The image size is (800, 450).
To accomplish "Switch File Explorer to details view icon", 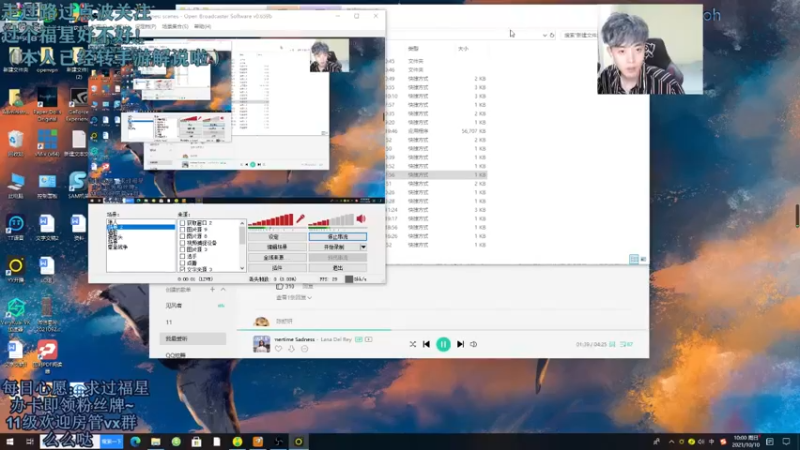I will [634, 259].
